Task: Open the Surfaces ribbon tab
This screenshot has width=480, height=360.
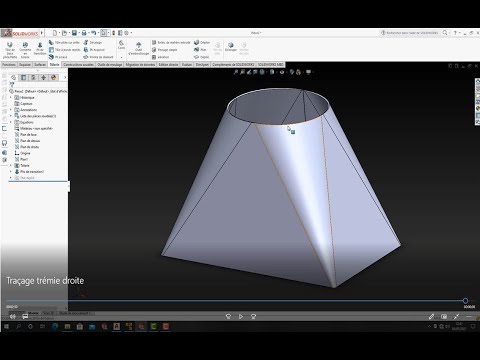Action: pos(40,65)
